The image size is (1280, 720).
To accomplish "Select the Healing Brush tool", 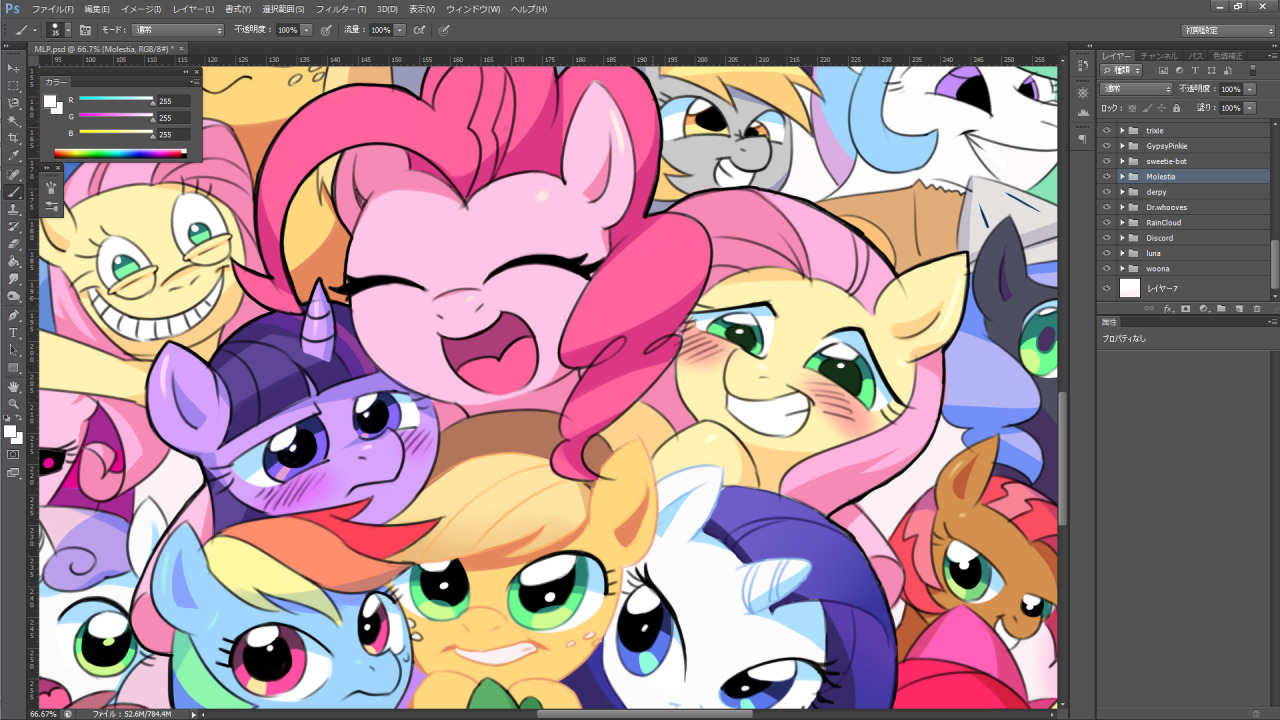I will [14, 174].
